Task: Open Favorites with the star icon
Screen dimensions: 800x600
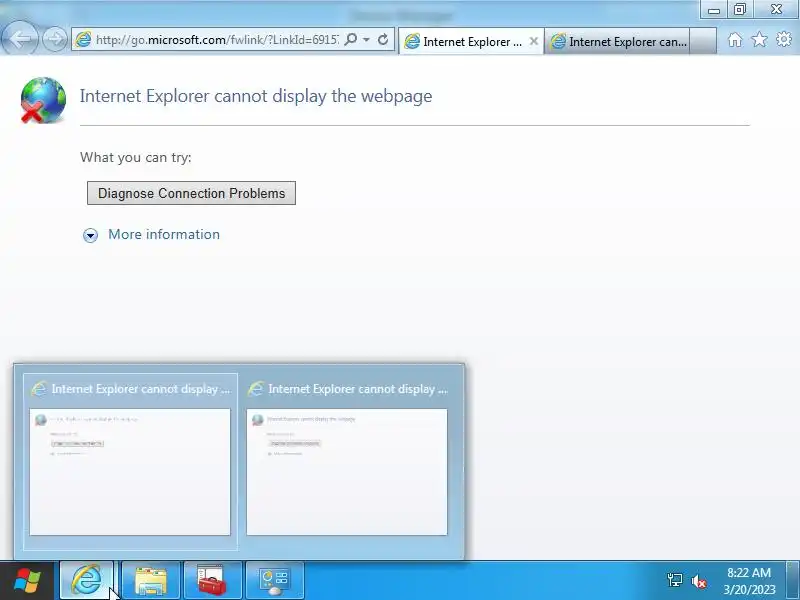Action: tap(759, 39)
